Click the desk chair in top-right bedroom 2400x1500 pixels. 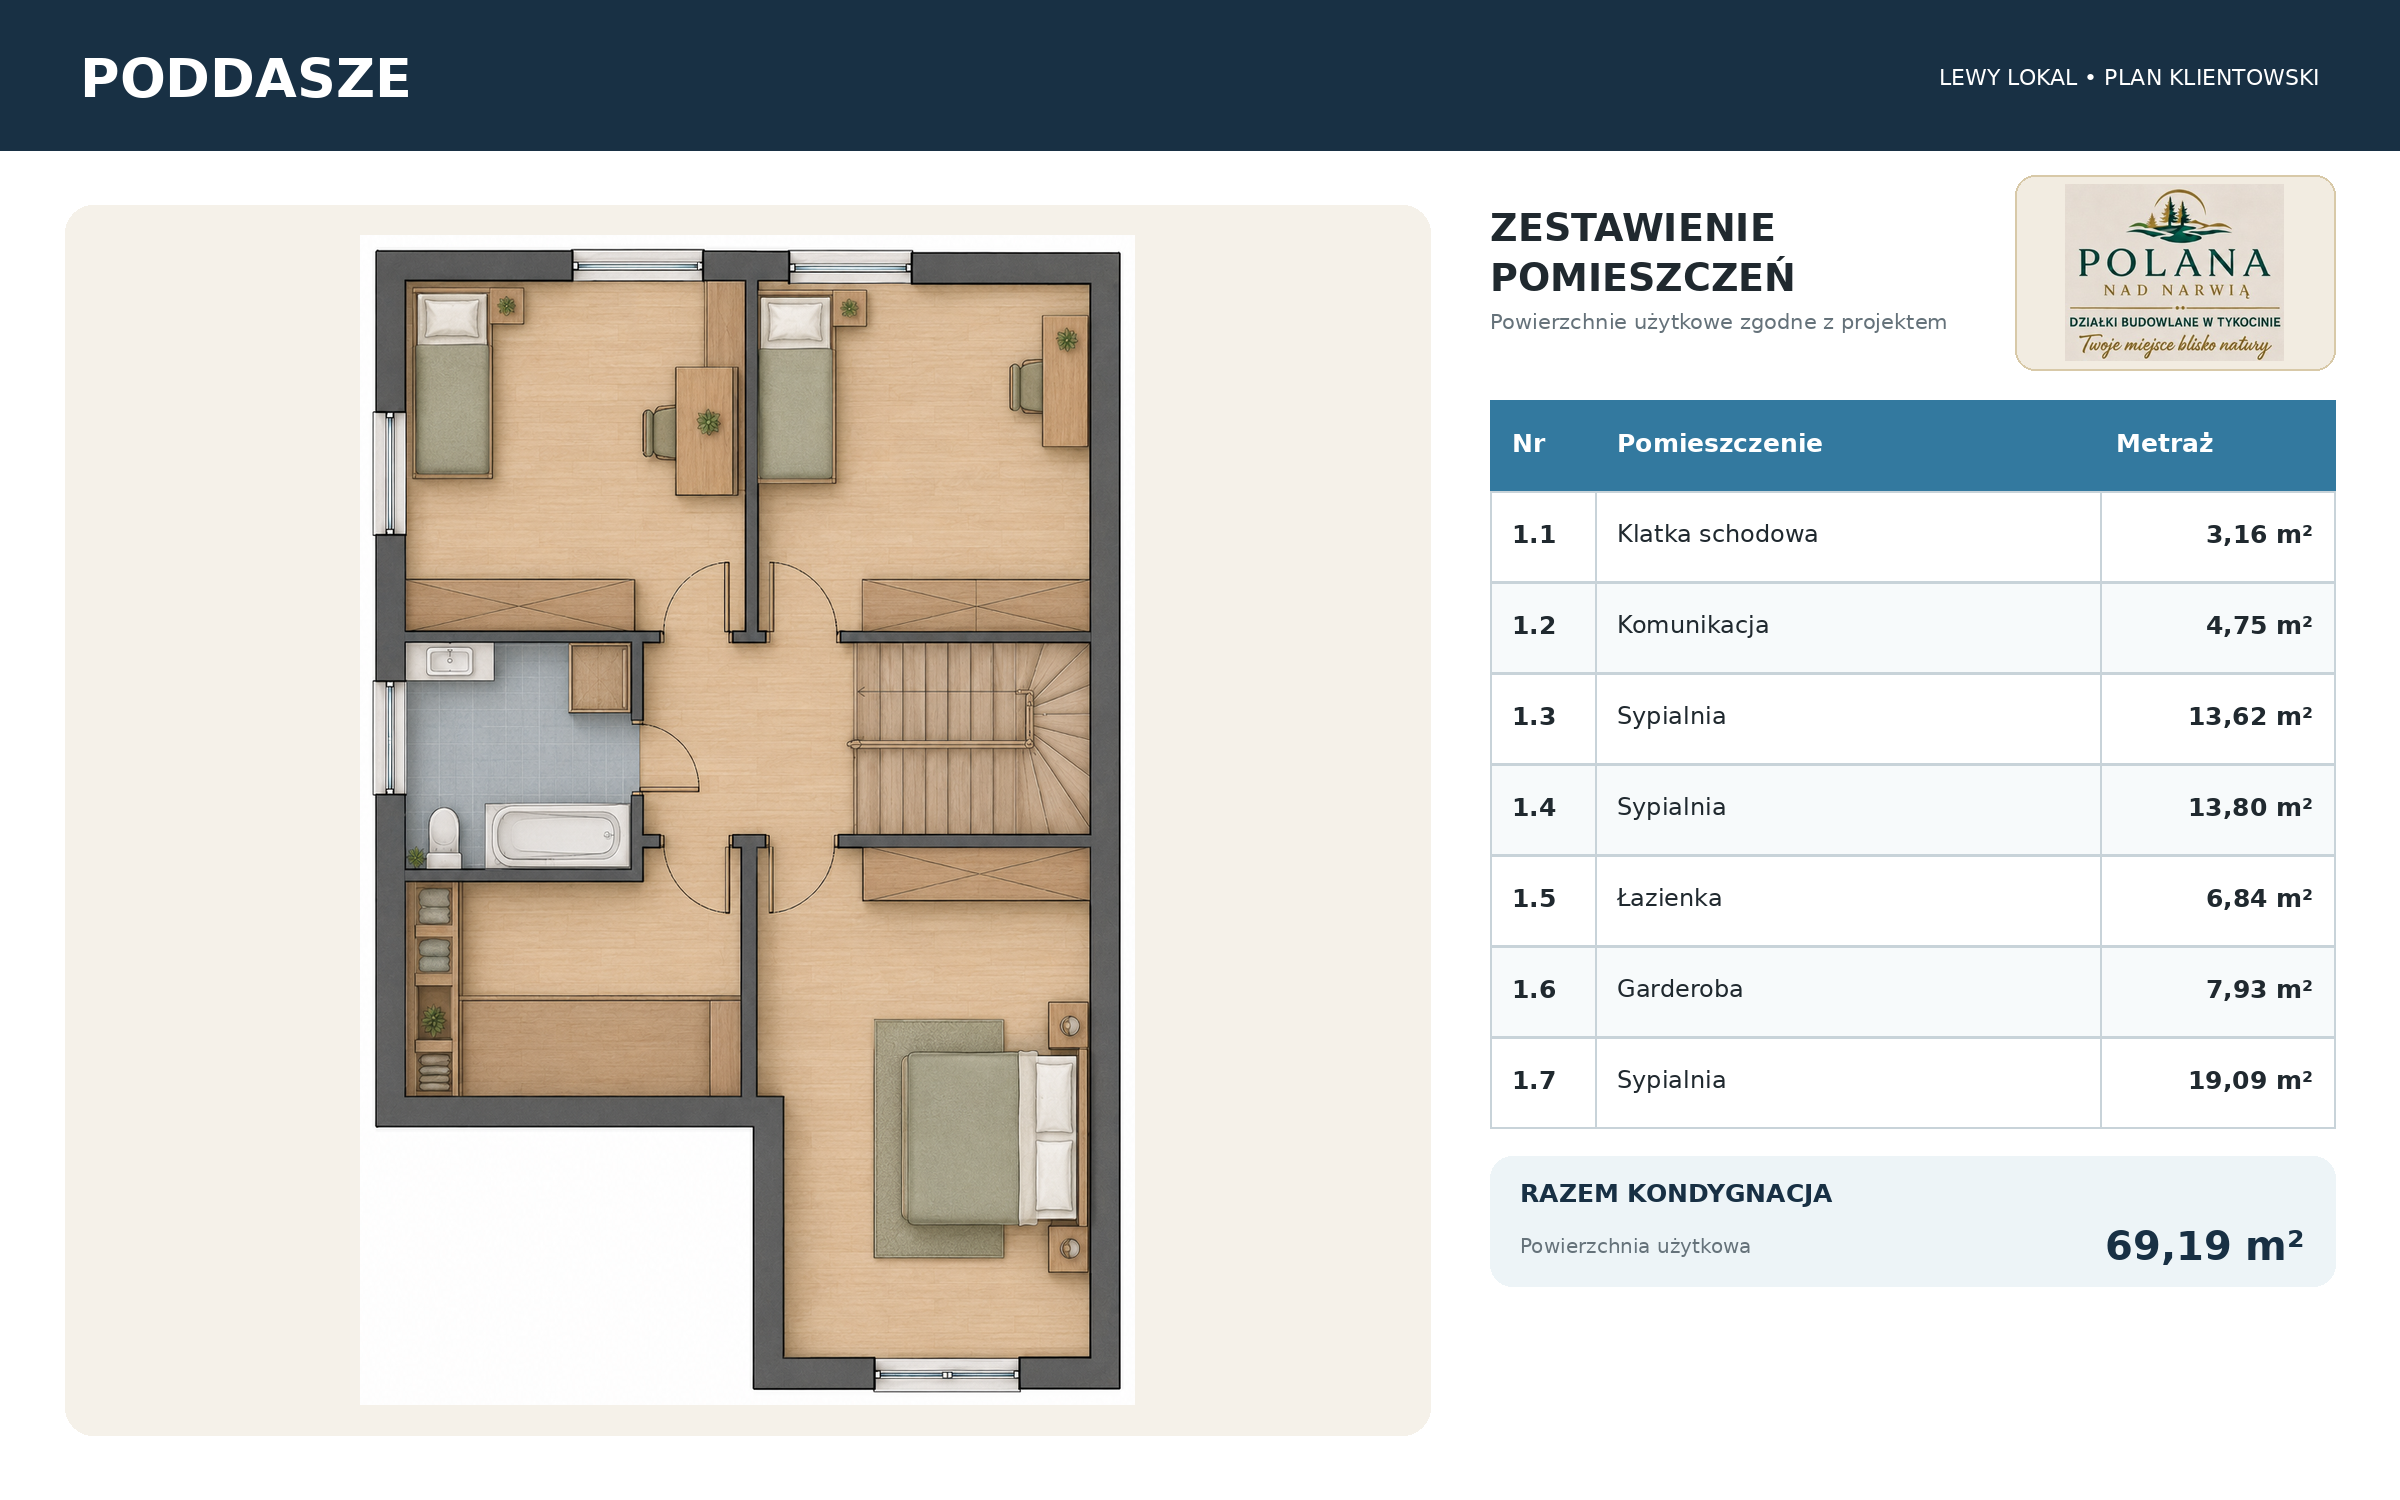[x=1027, y=387]
